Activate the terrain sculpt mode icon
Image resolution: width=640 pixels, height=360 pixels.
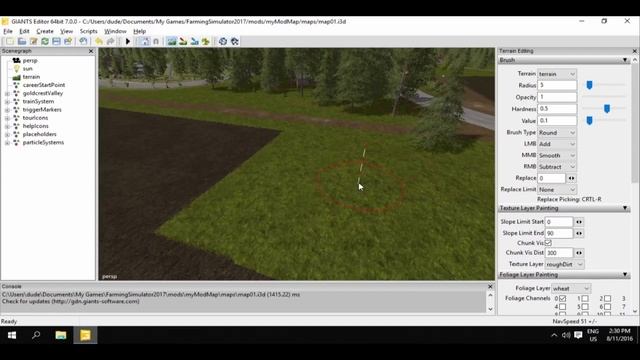coord(172,41)
